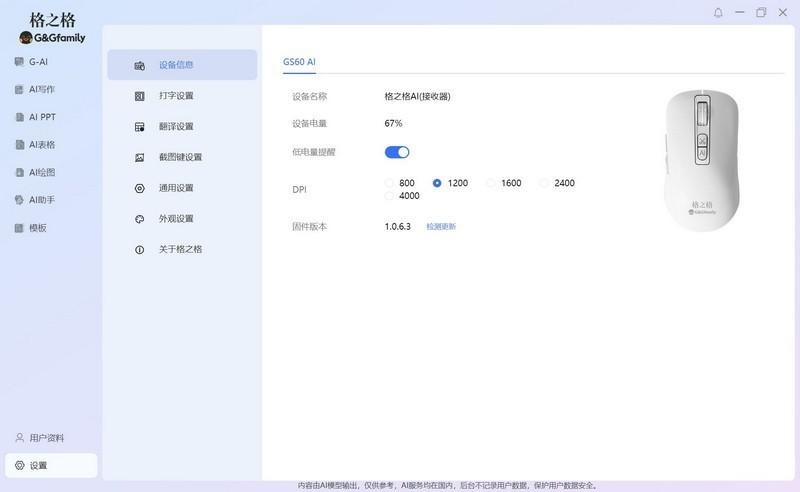
Task: Click the 检测更新 link
Action: (441, 227)
